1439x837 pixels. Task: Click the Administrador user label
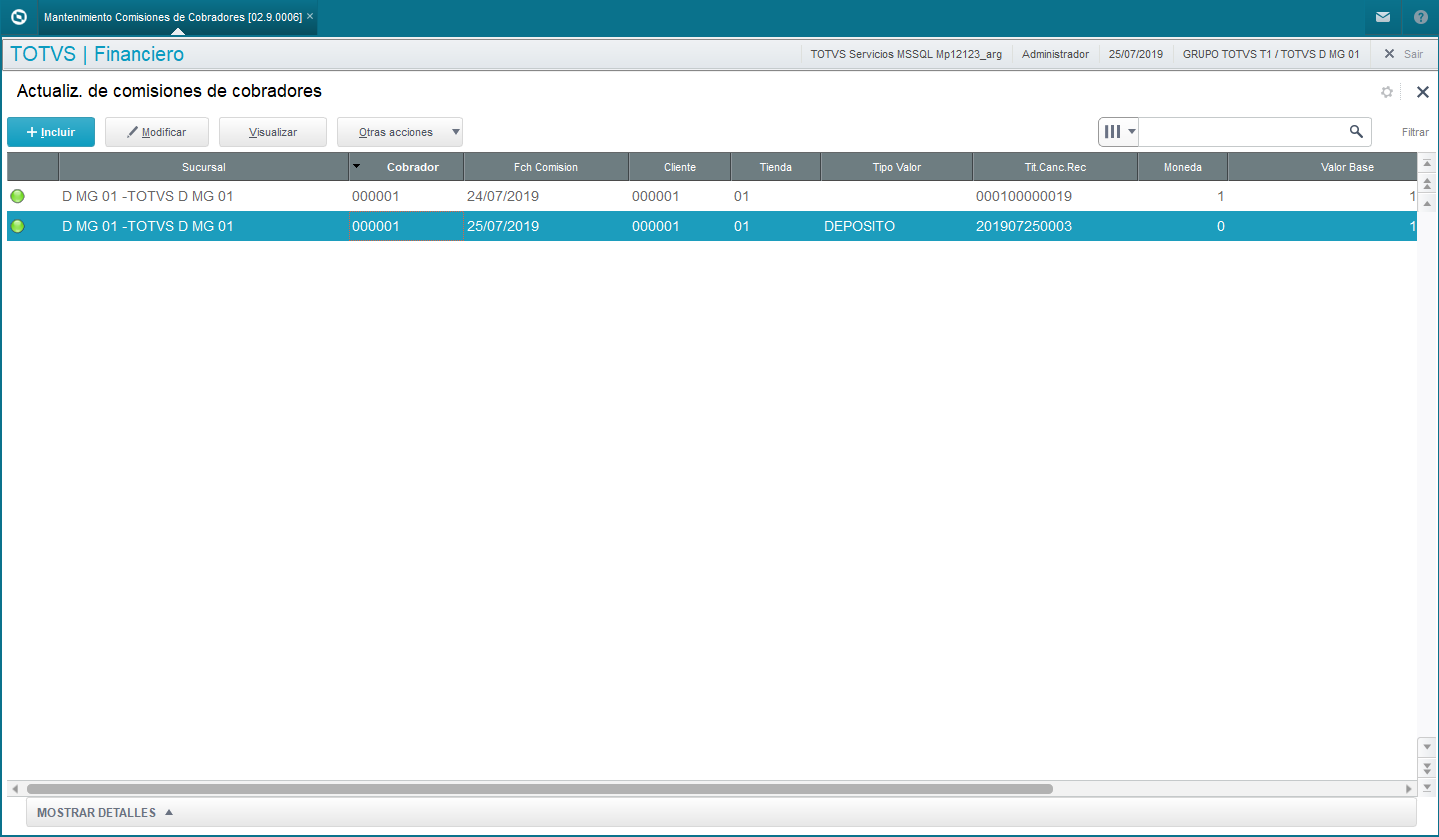point(1055,54)
